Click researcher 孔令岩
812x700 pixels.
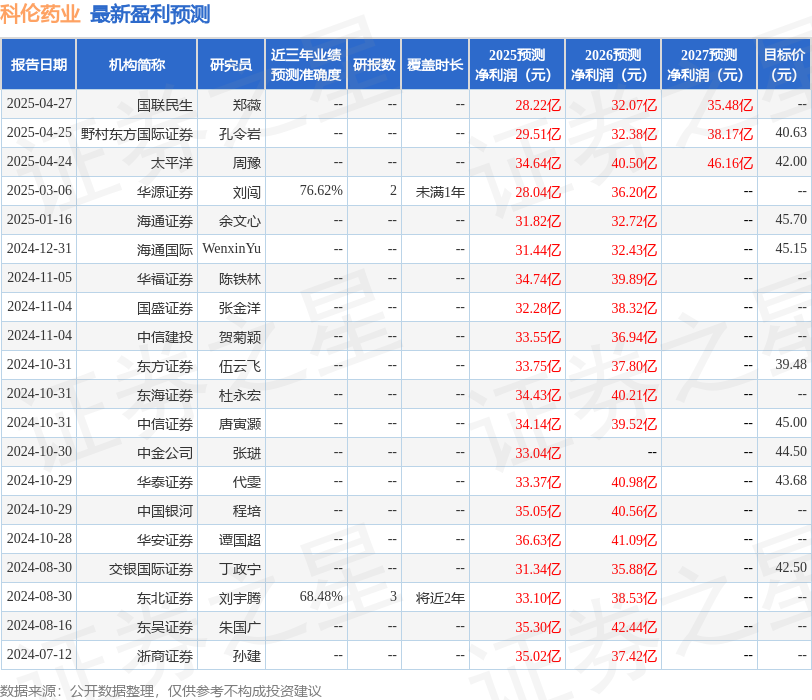coord(240,134)
